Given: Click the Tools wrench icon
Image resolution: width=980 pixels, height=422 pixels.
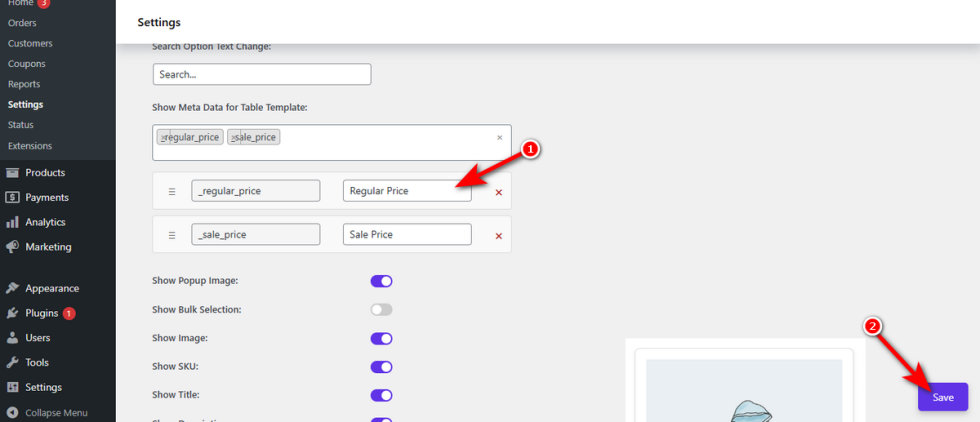Looking at the screenshot, I should click(x=12, y=363).
